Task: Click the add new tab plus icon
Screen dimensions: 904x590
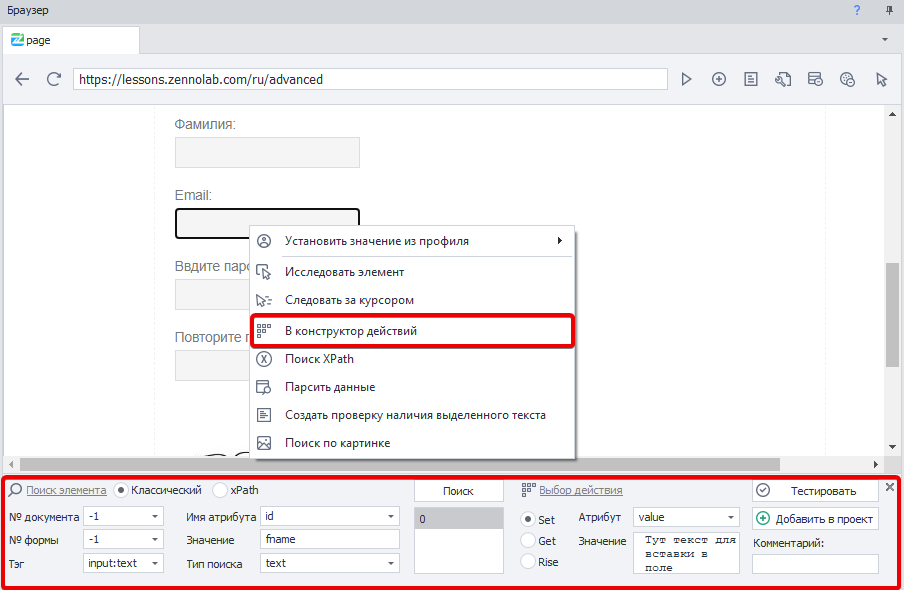Action: (x=718, y=79)
